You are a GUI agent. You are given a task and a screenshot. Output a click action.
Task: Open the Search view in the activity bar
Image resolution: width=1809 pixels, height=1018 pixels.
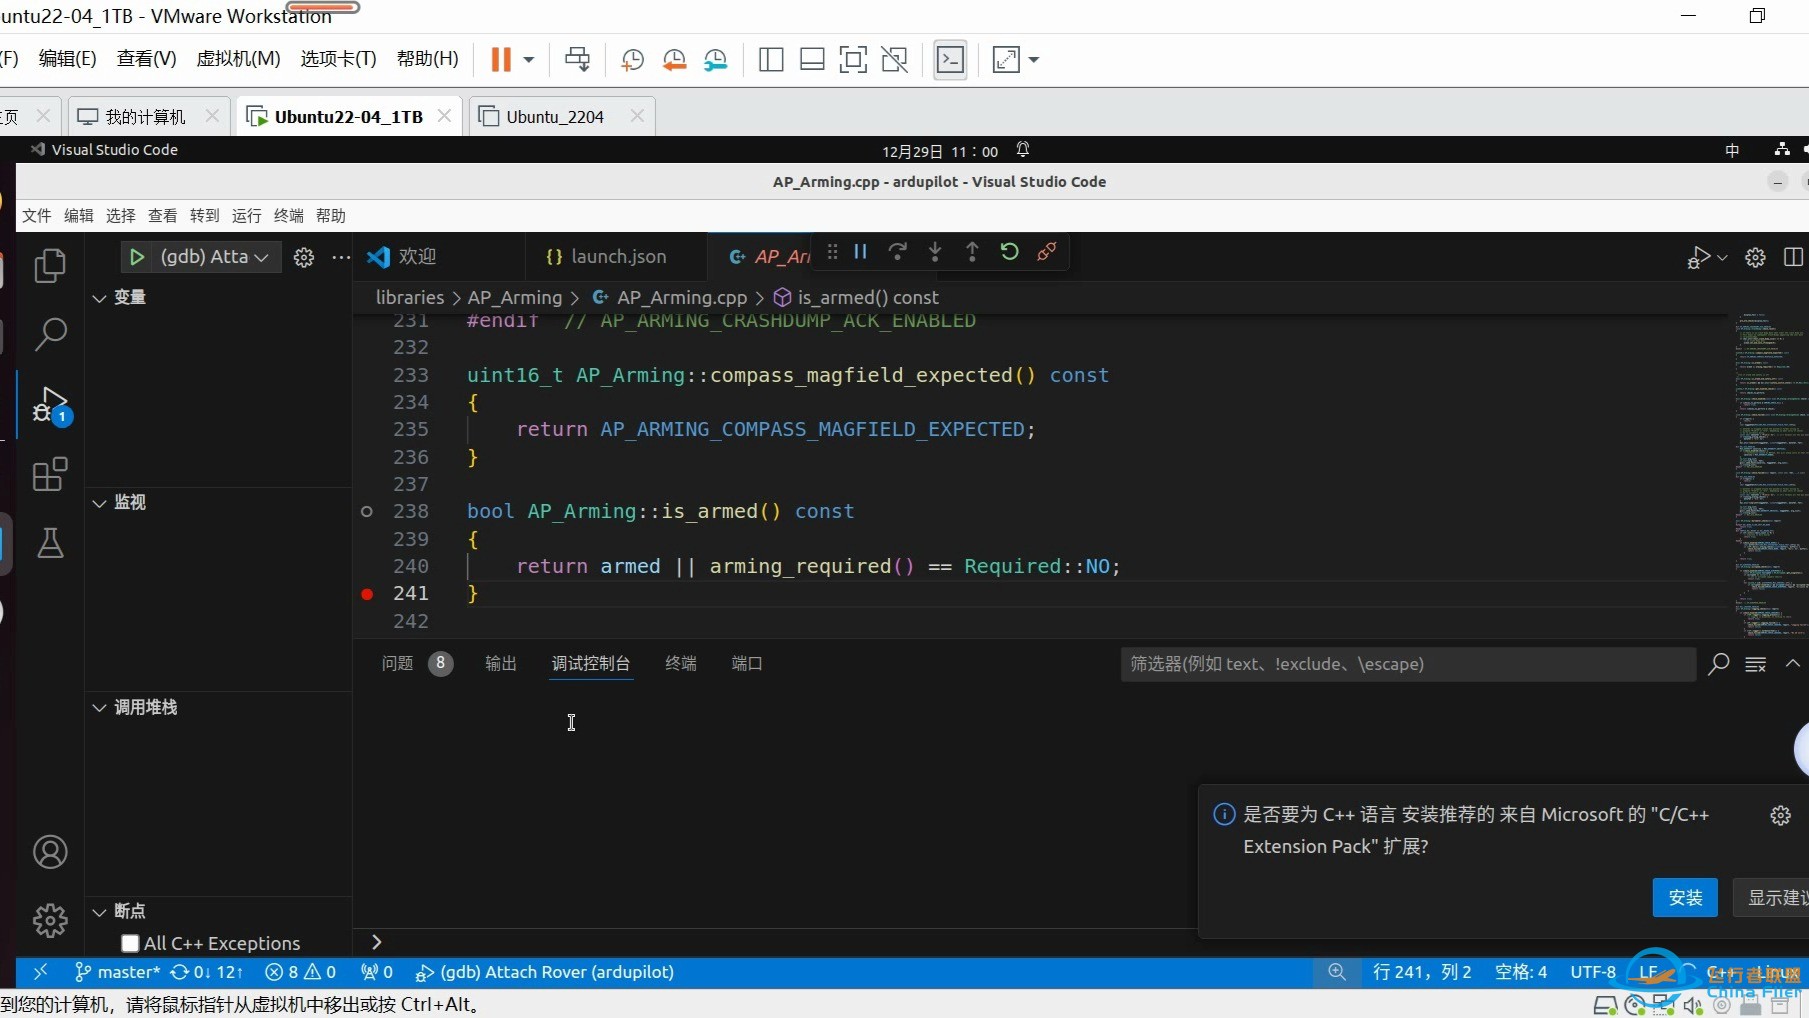[50, 334]
